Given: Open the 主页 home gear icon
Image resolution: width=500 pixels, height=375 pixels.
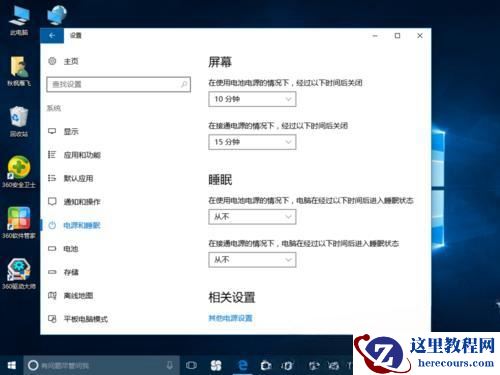Looking at the screenshot, I should (x=52, y=61).
